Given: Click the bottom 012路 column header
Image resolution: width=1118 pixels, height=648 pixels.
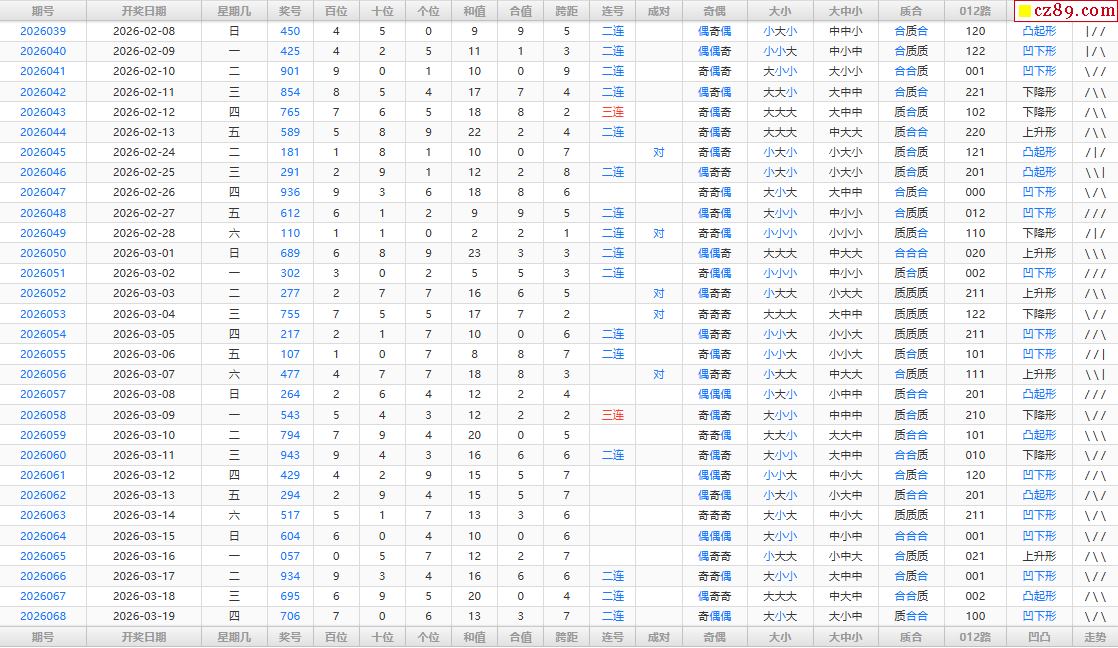Looking at the screenshot, I should pyautogui.click(x=975, y=637).
